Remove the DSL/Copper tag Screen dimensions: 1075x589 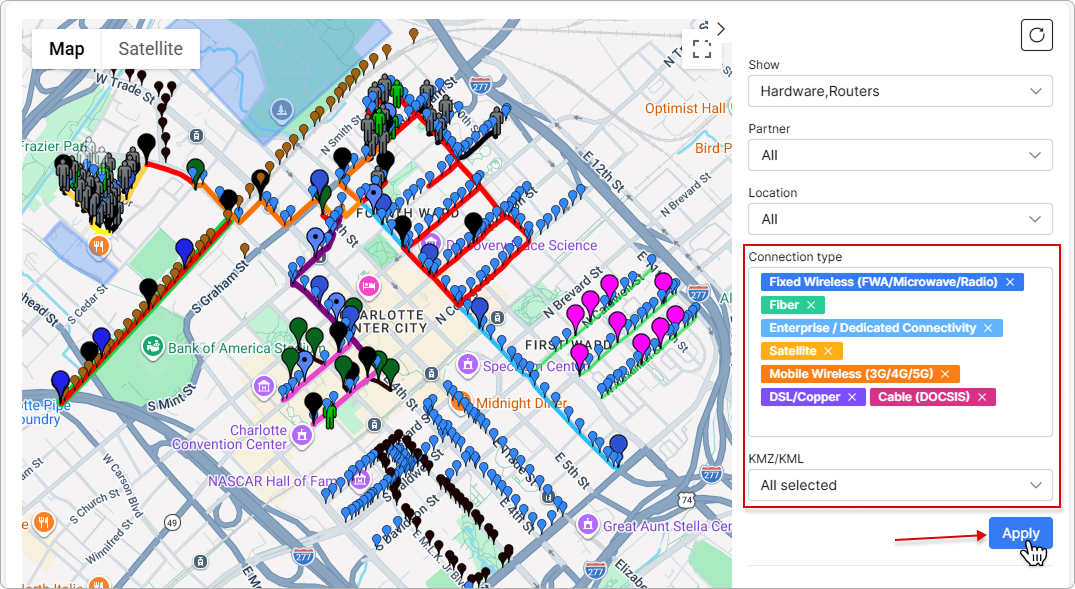(x=852, y=397)
